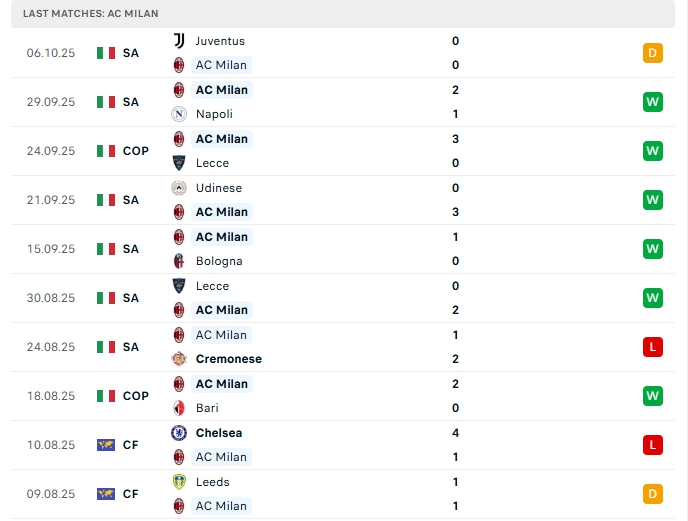Click the 3 score for Milan vs Lecce
688x521 pixels.
[x=456, y=139]
